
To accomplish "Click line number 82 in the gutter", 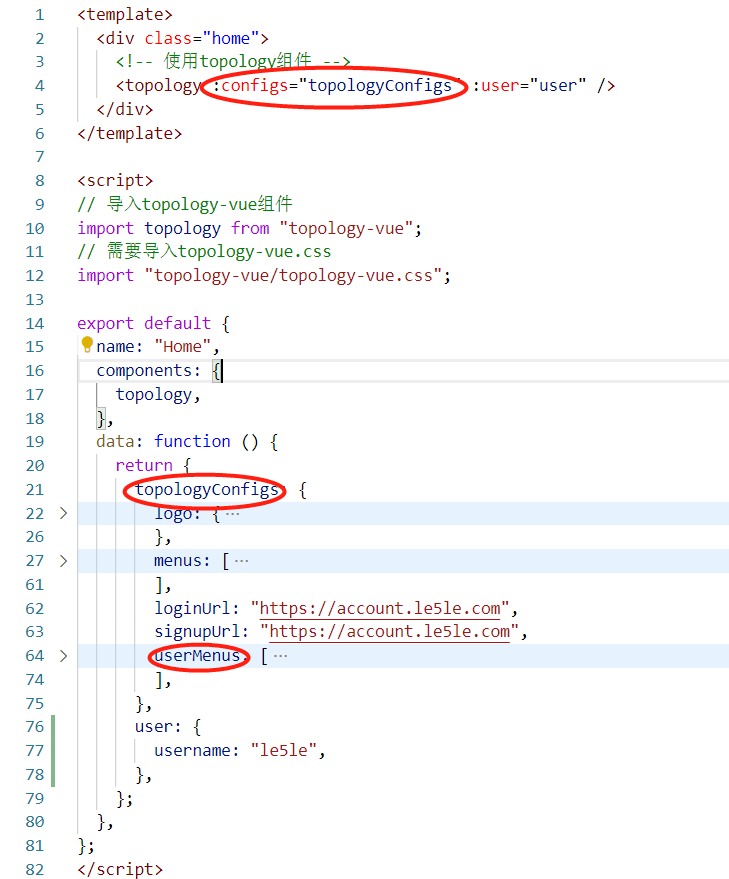I will [x=35, y=869].
